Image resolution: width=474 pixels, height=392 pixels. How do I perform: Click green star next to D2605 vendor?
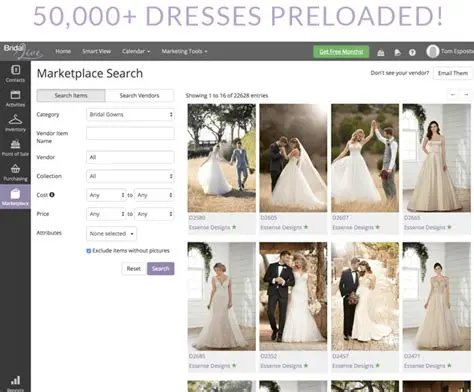306,227
